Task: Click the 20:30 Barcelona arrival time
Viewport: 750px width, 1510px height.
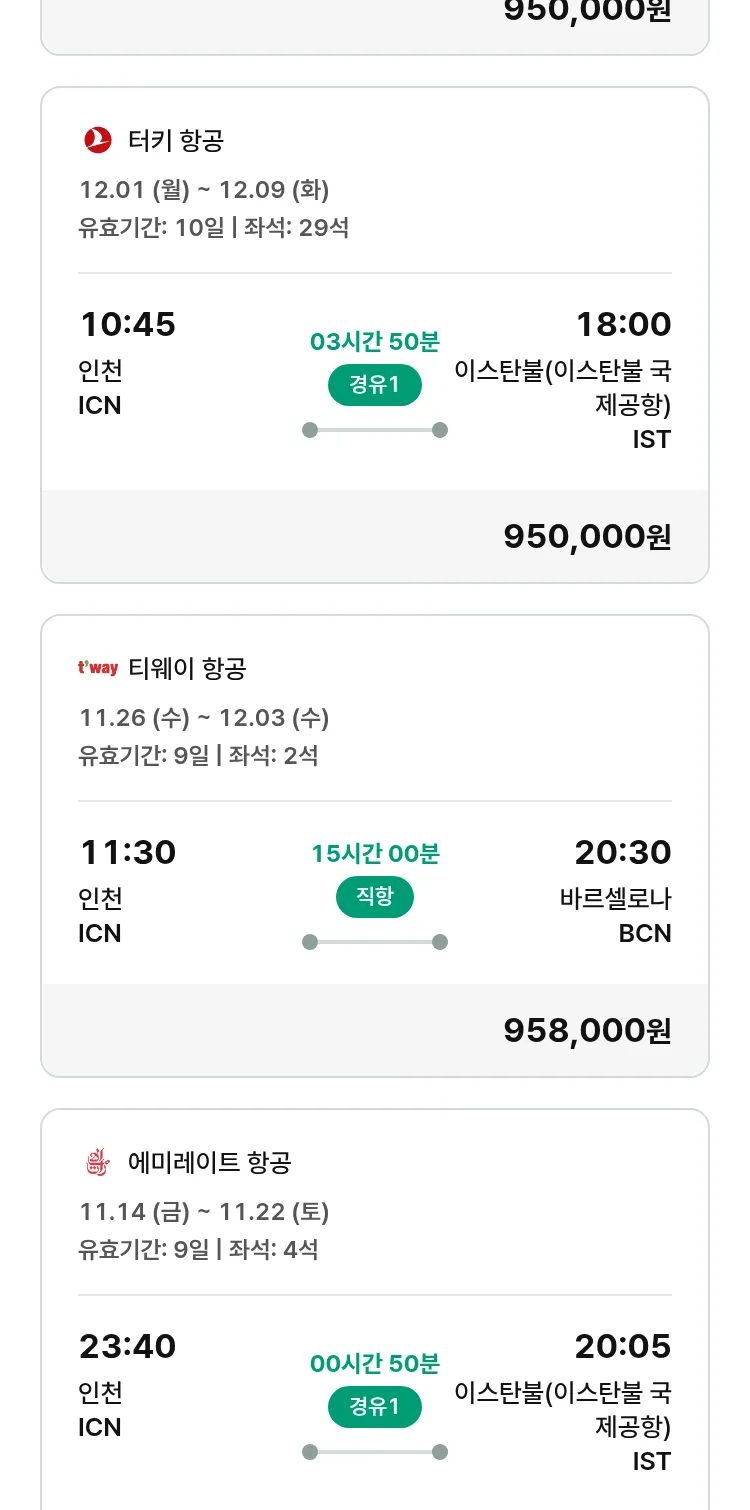Action: 622,853
